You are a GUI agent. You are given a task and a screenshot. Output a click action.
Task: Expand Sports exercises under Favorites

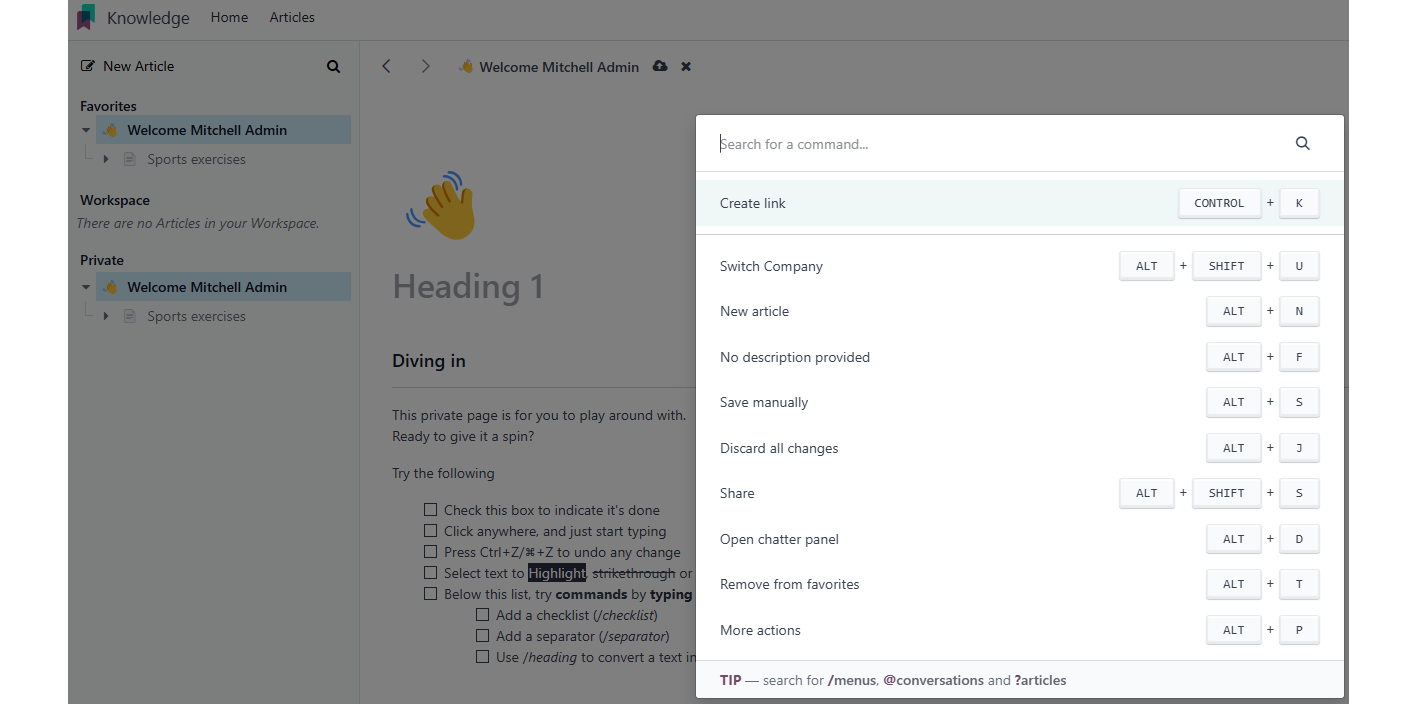pyautogui.click(x=106, y=159)
